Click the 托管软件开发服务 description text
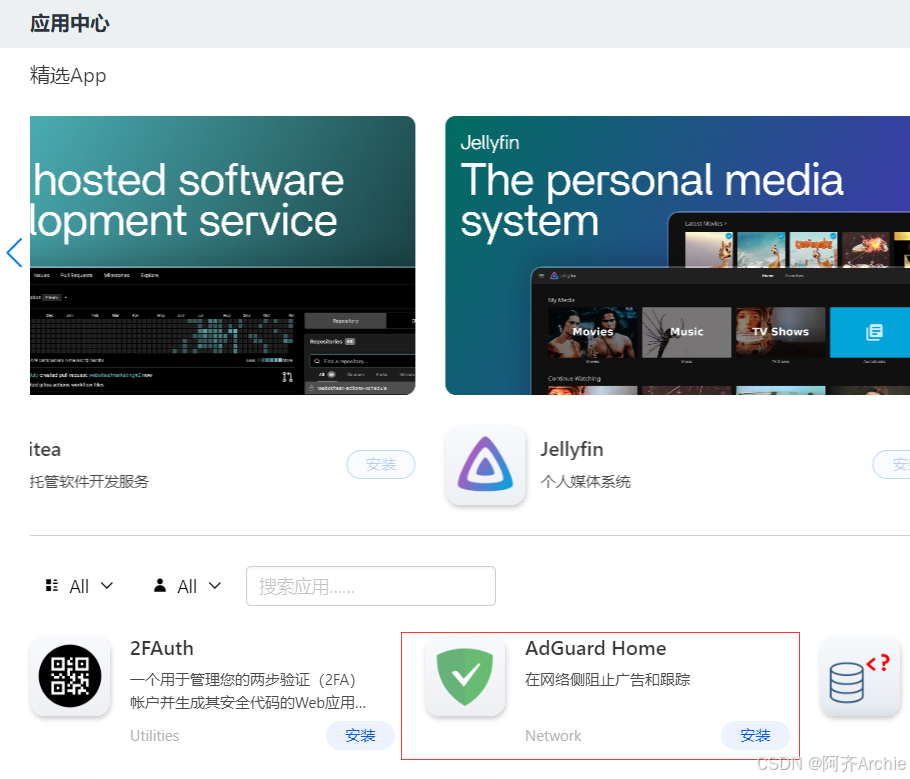The width and height of the screenshot is (910, 779). pos(89,482)
